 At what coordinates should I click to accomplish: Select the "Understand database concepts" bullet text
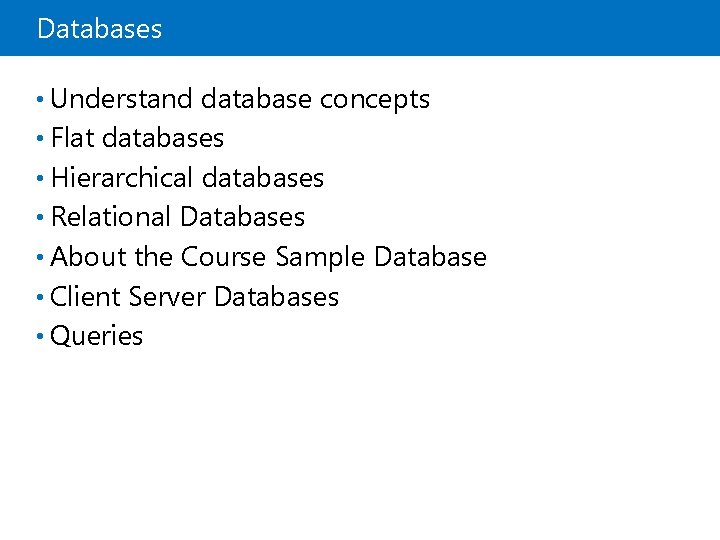(240, 99)
